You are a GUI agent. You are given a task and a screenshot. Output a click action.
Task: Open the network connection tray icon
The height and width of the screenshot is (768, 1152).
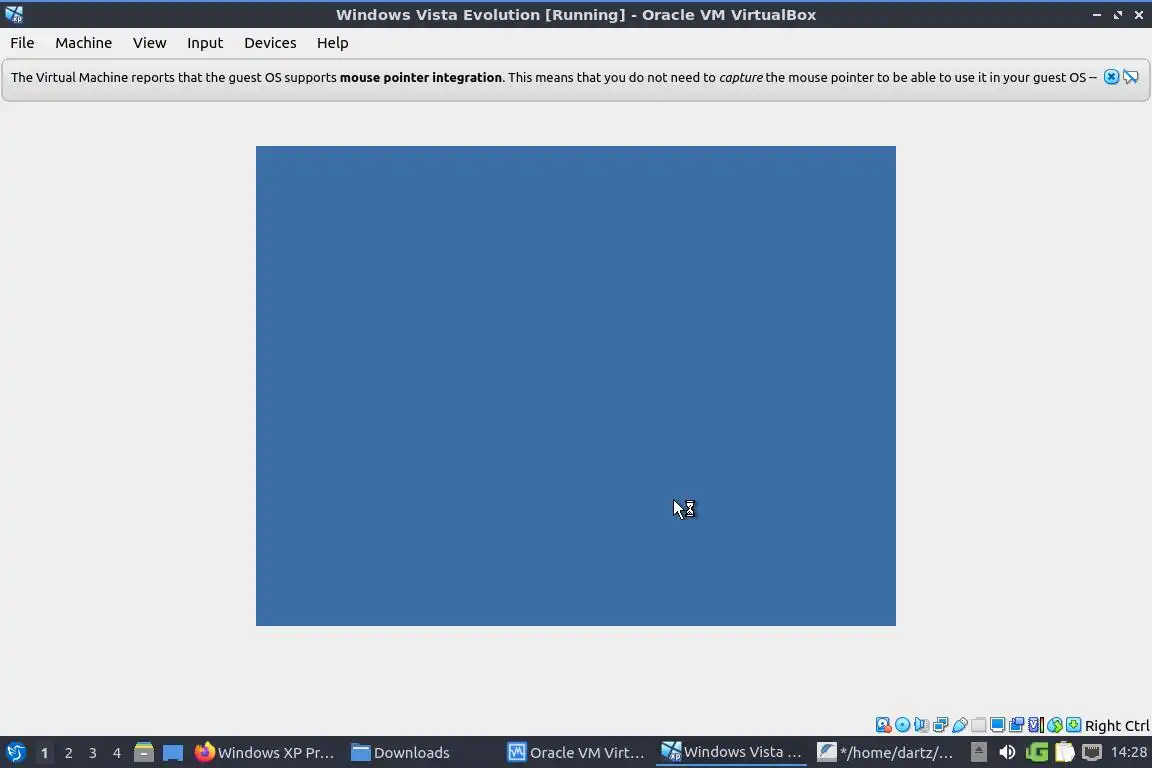coord(1092,753)
